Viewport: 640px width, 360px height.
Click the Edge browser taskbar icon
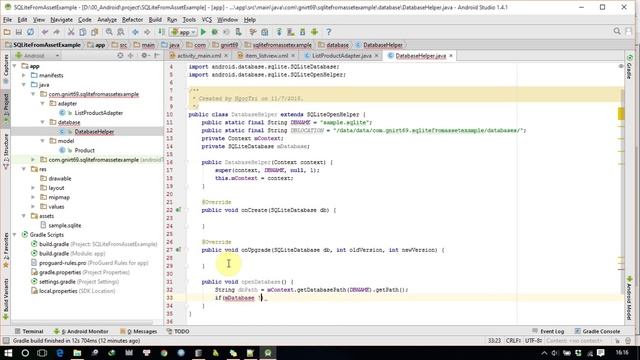(x=60, y=353)
